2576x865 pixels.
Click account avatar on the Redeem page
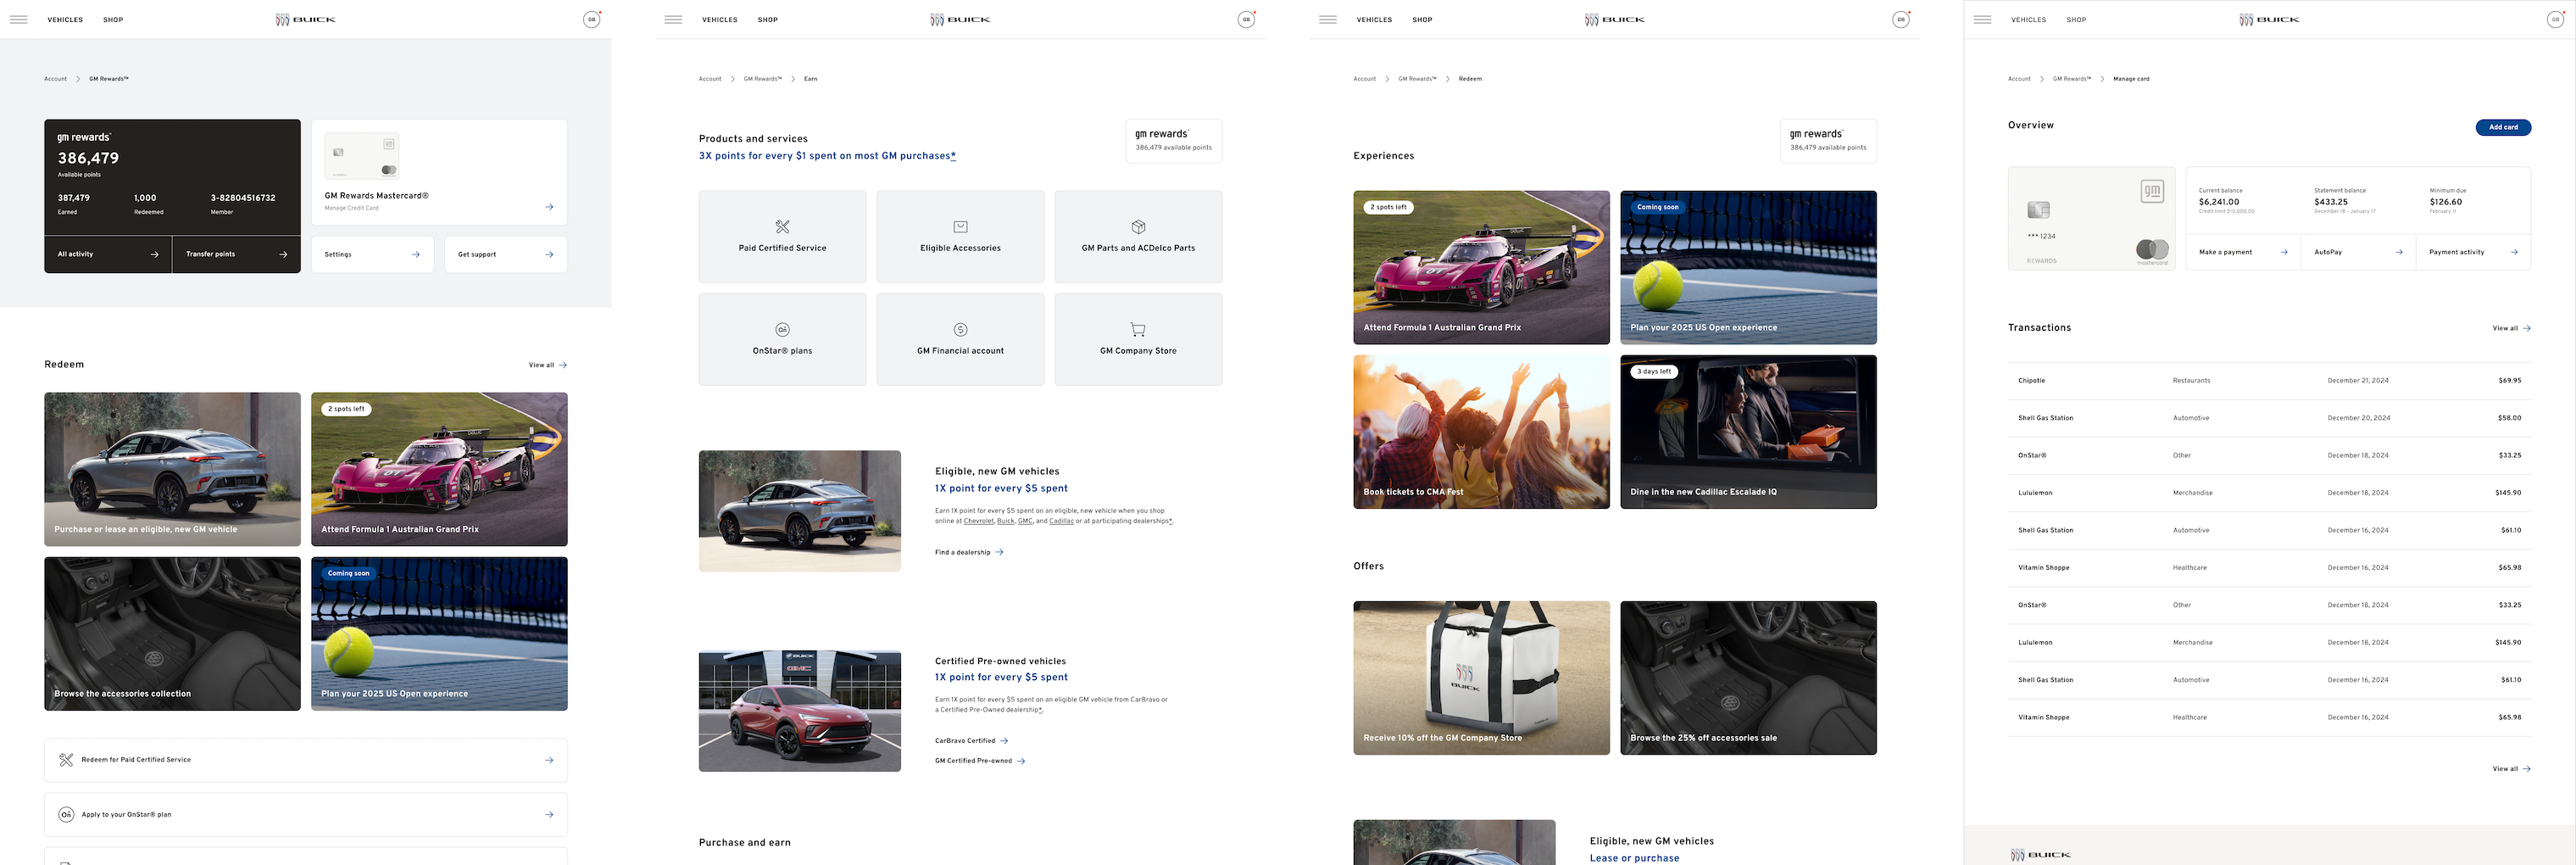point(1901,19)
